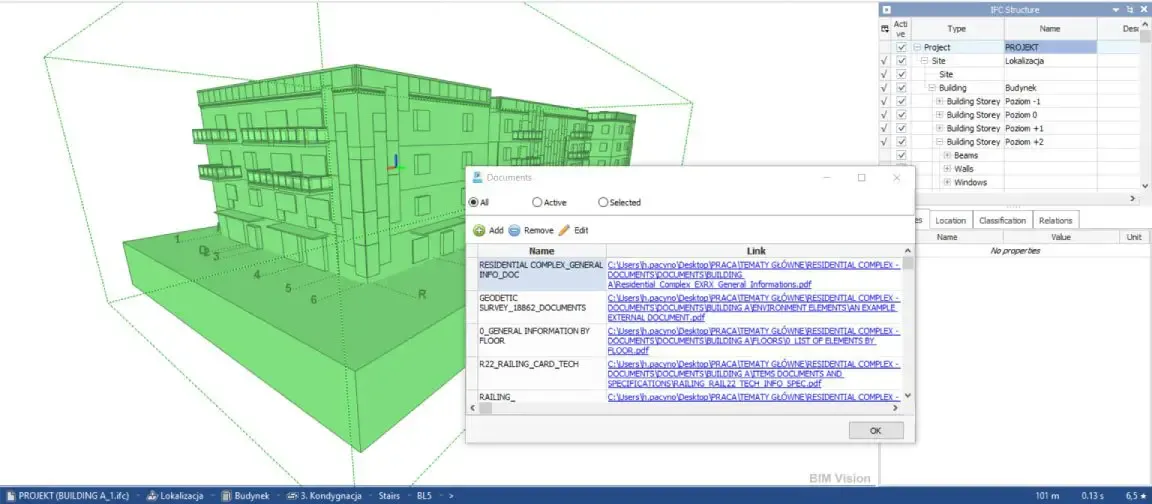Open the IFC Structure panel dropdown arrow
Screen dimensions: 1152x504
click(x=1116, y=10)
